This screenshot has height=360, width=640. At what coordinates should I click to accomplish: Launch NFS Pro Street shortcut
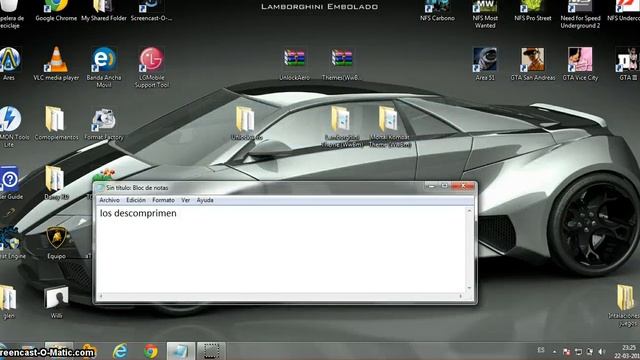coord(533,11)
